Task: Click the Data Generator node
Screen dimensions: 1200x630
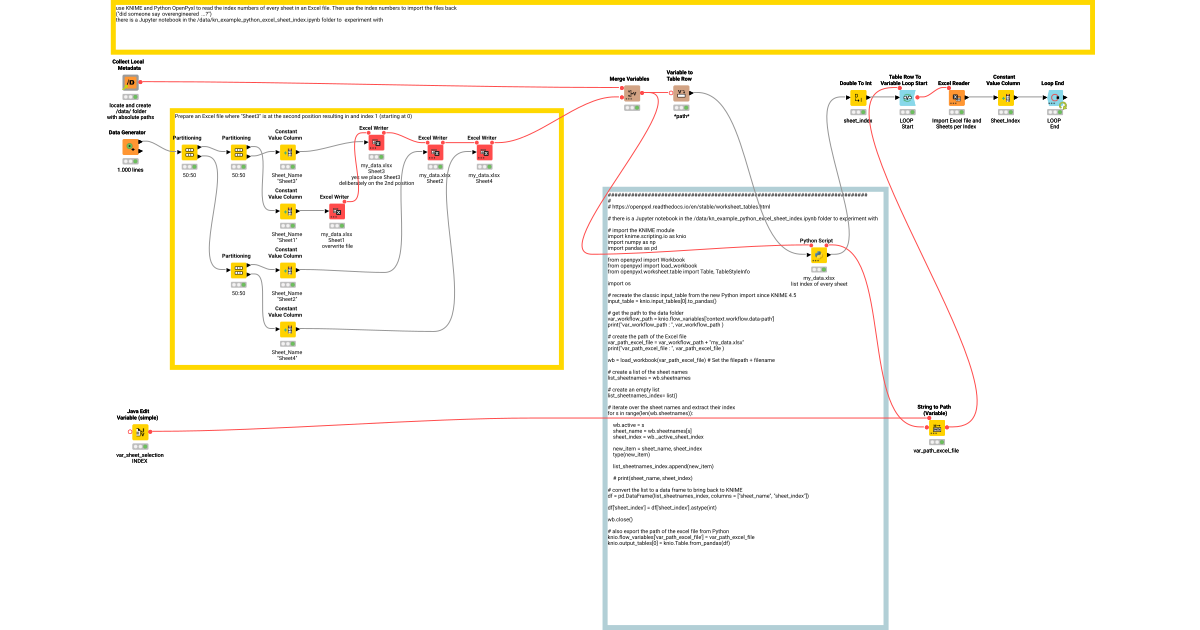Action: pos(130,148)
